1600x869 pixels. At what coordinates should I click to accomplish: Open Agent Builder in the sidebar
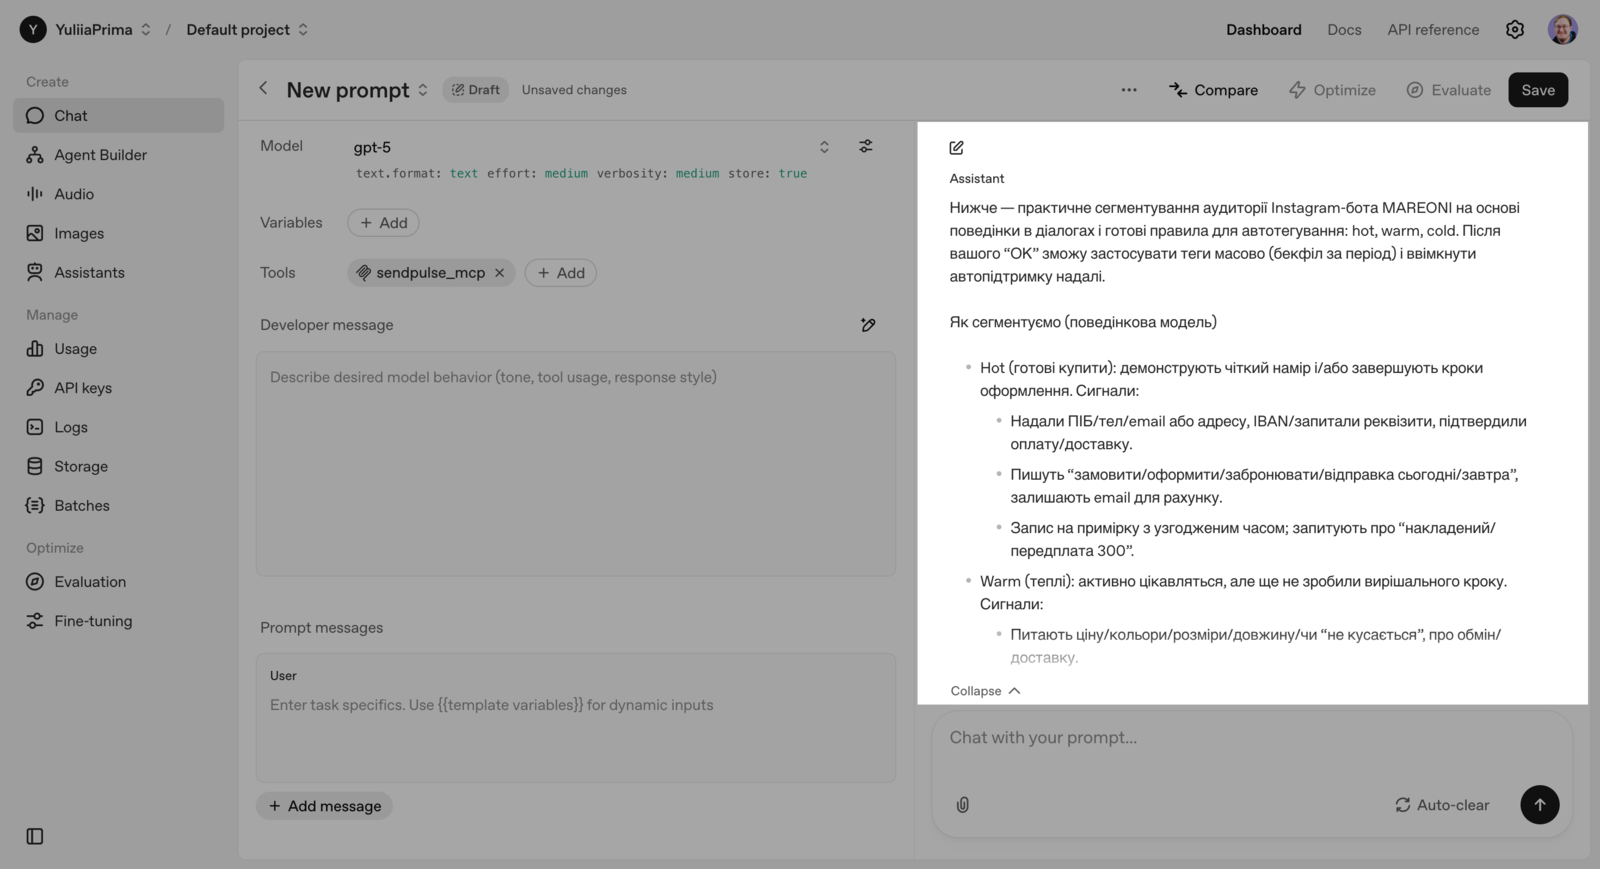pos(100,155)
